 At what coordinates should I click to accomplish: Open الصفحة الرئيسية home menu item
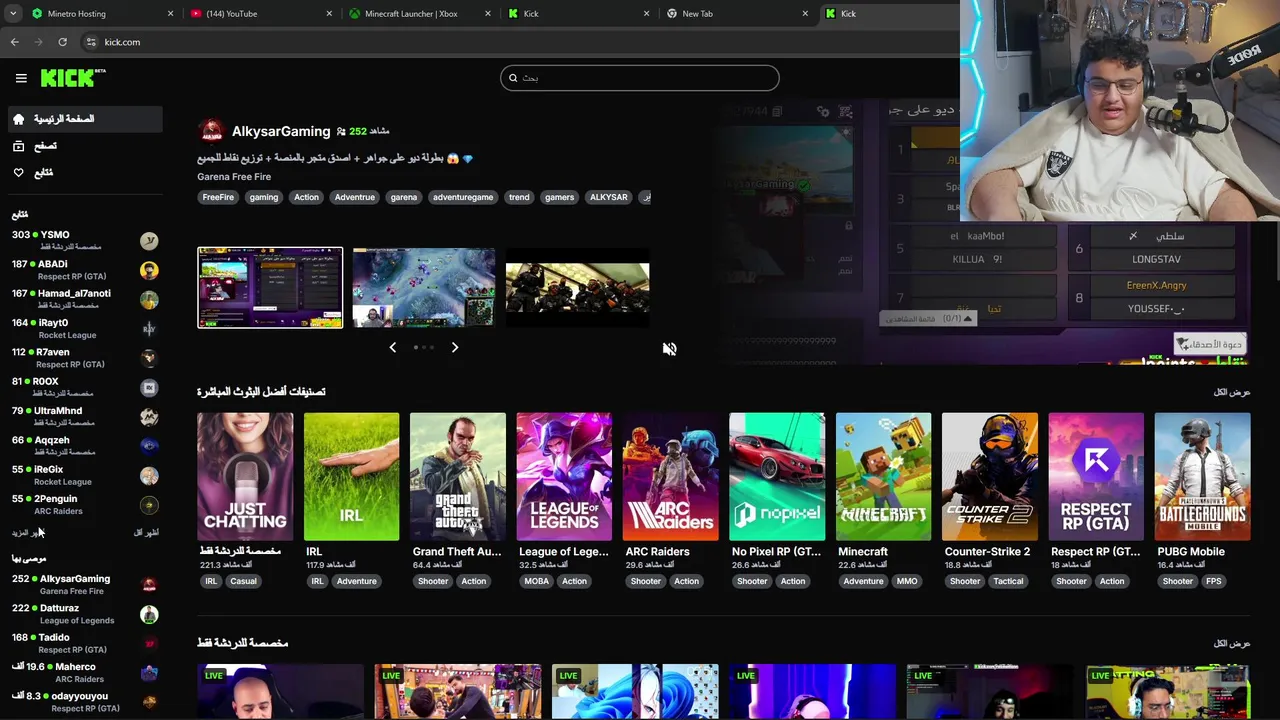pos(84,119)
